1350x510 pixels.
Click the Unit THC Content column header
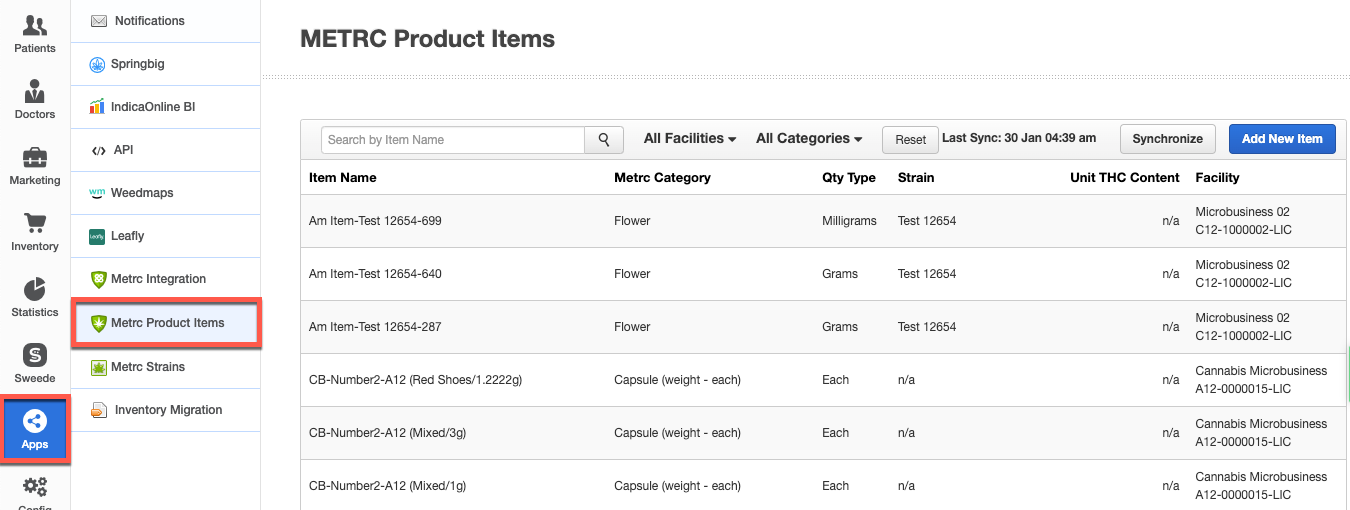(x=1125, y=178)
